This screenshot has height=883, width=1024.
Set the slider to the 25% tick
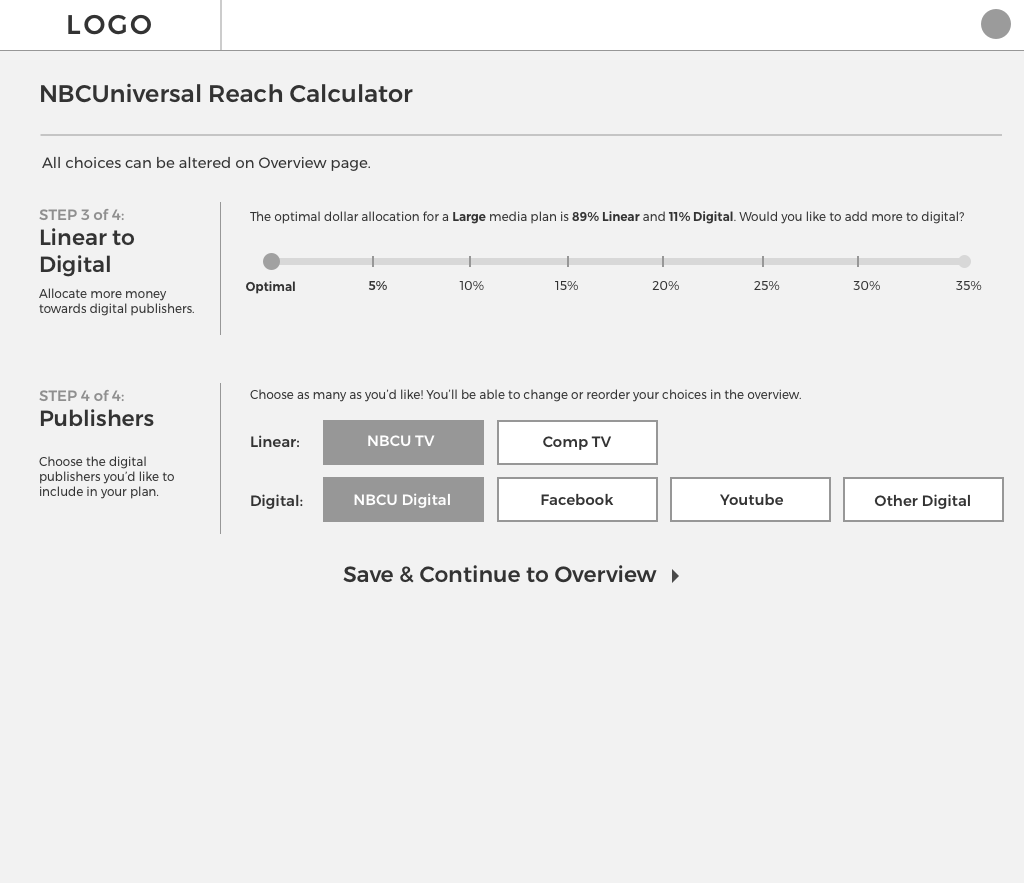click(x=762, y=261)
